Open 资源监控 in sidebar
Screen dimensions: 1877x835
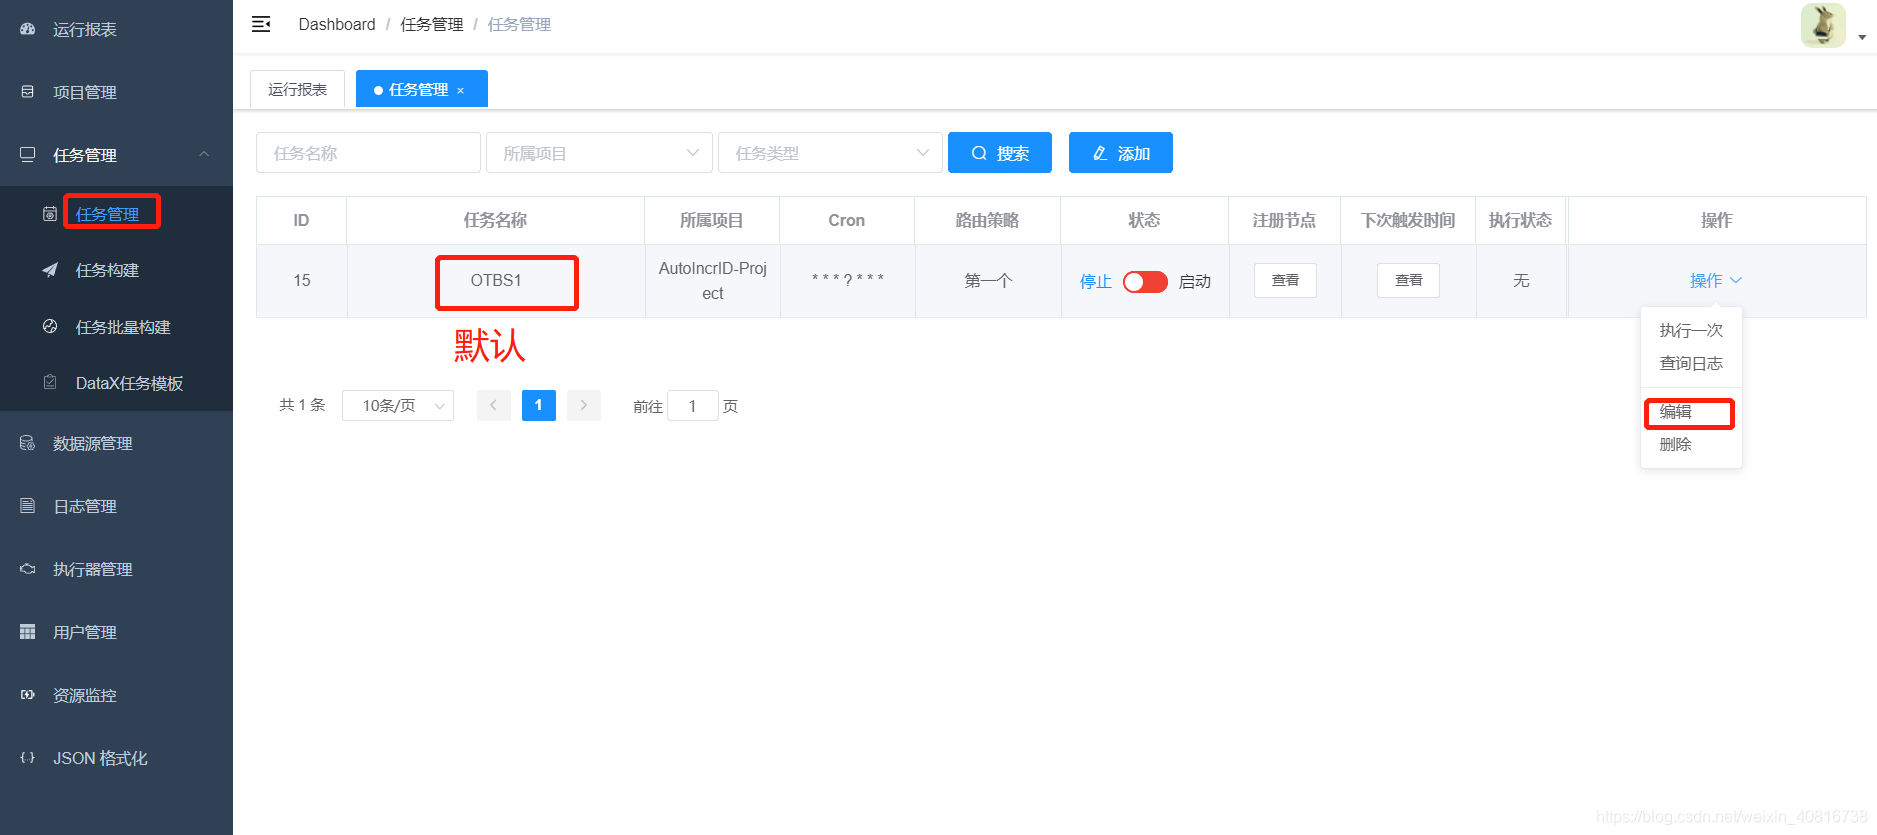click(116, 695)
